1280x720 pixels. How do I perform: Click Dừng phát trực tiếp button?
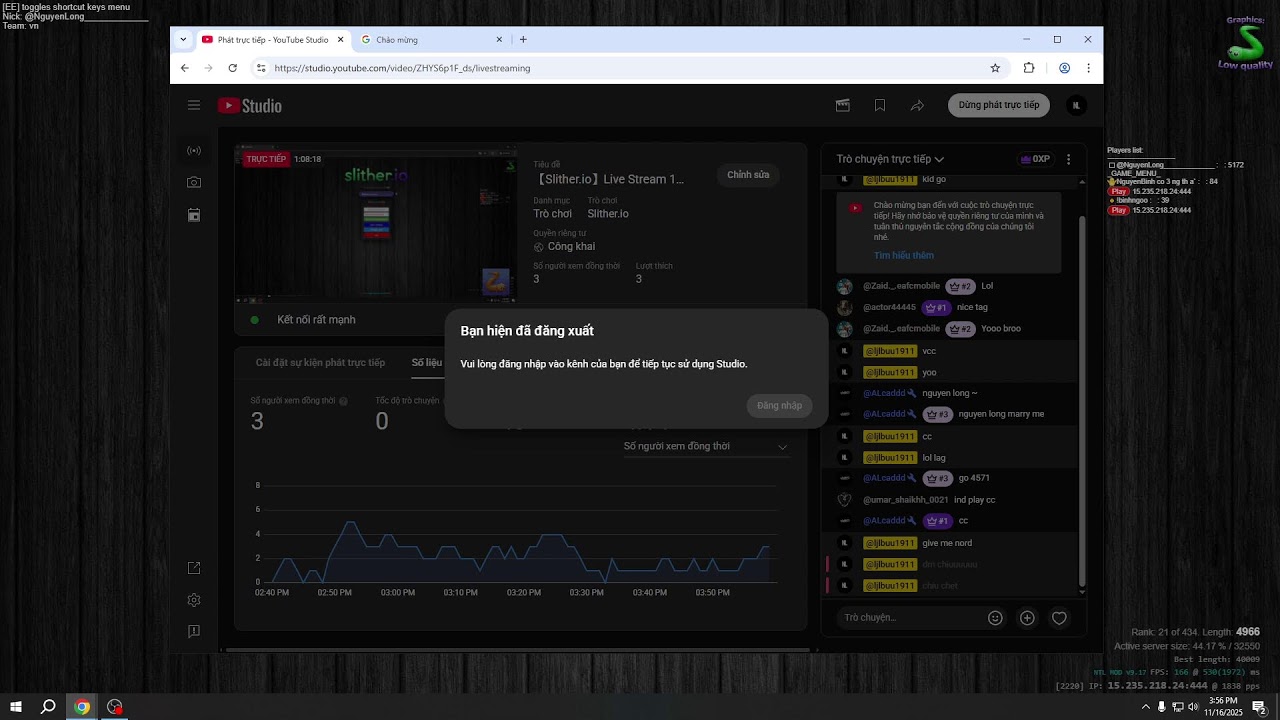tap(999, 105)
